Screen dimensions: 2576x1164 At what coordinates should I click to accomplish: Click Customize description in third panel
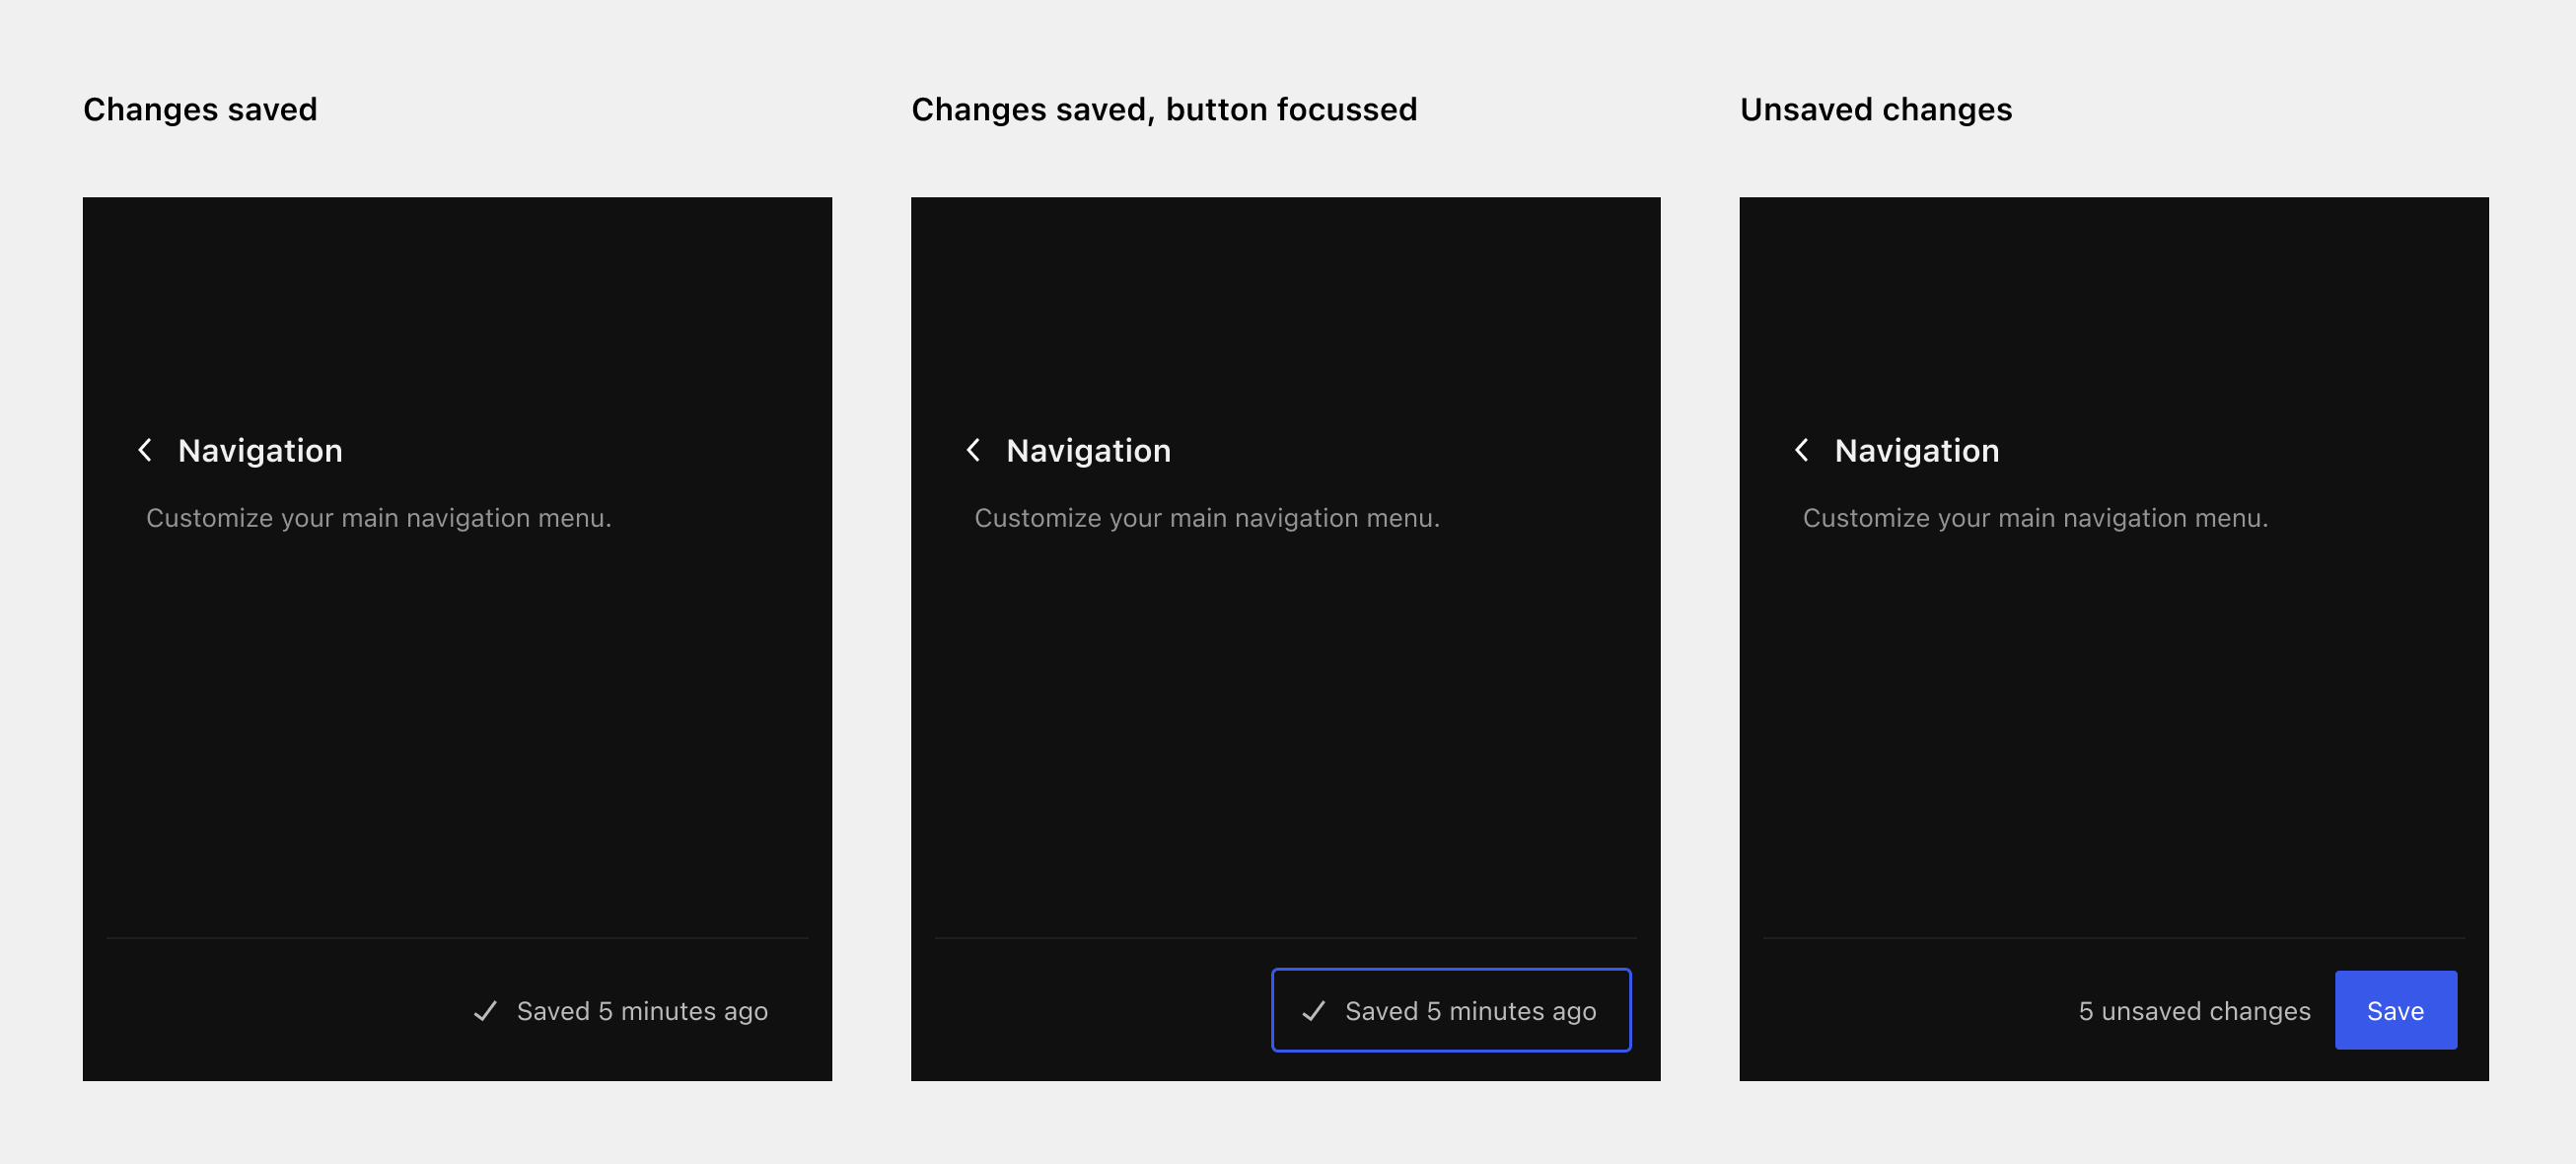click(2034, 518)
